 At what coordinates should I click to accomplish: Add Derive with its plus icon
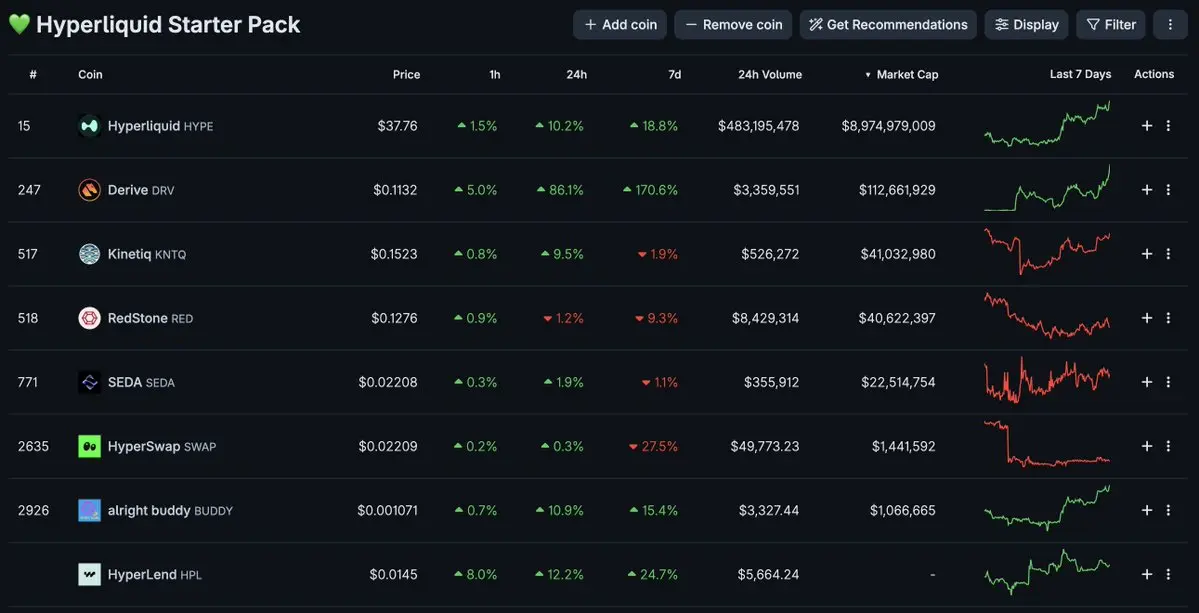click(1146, 190)
